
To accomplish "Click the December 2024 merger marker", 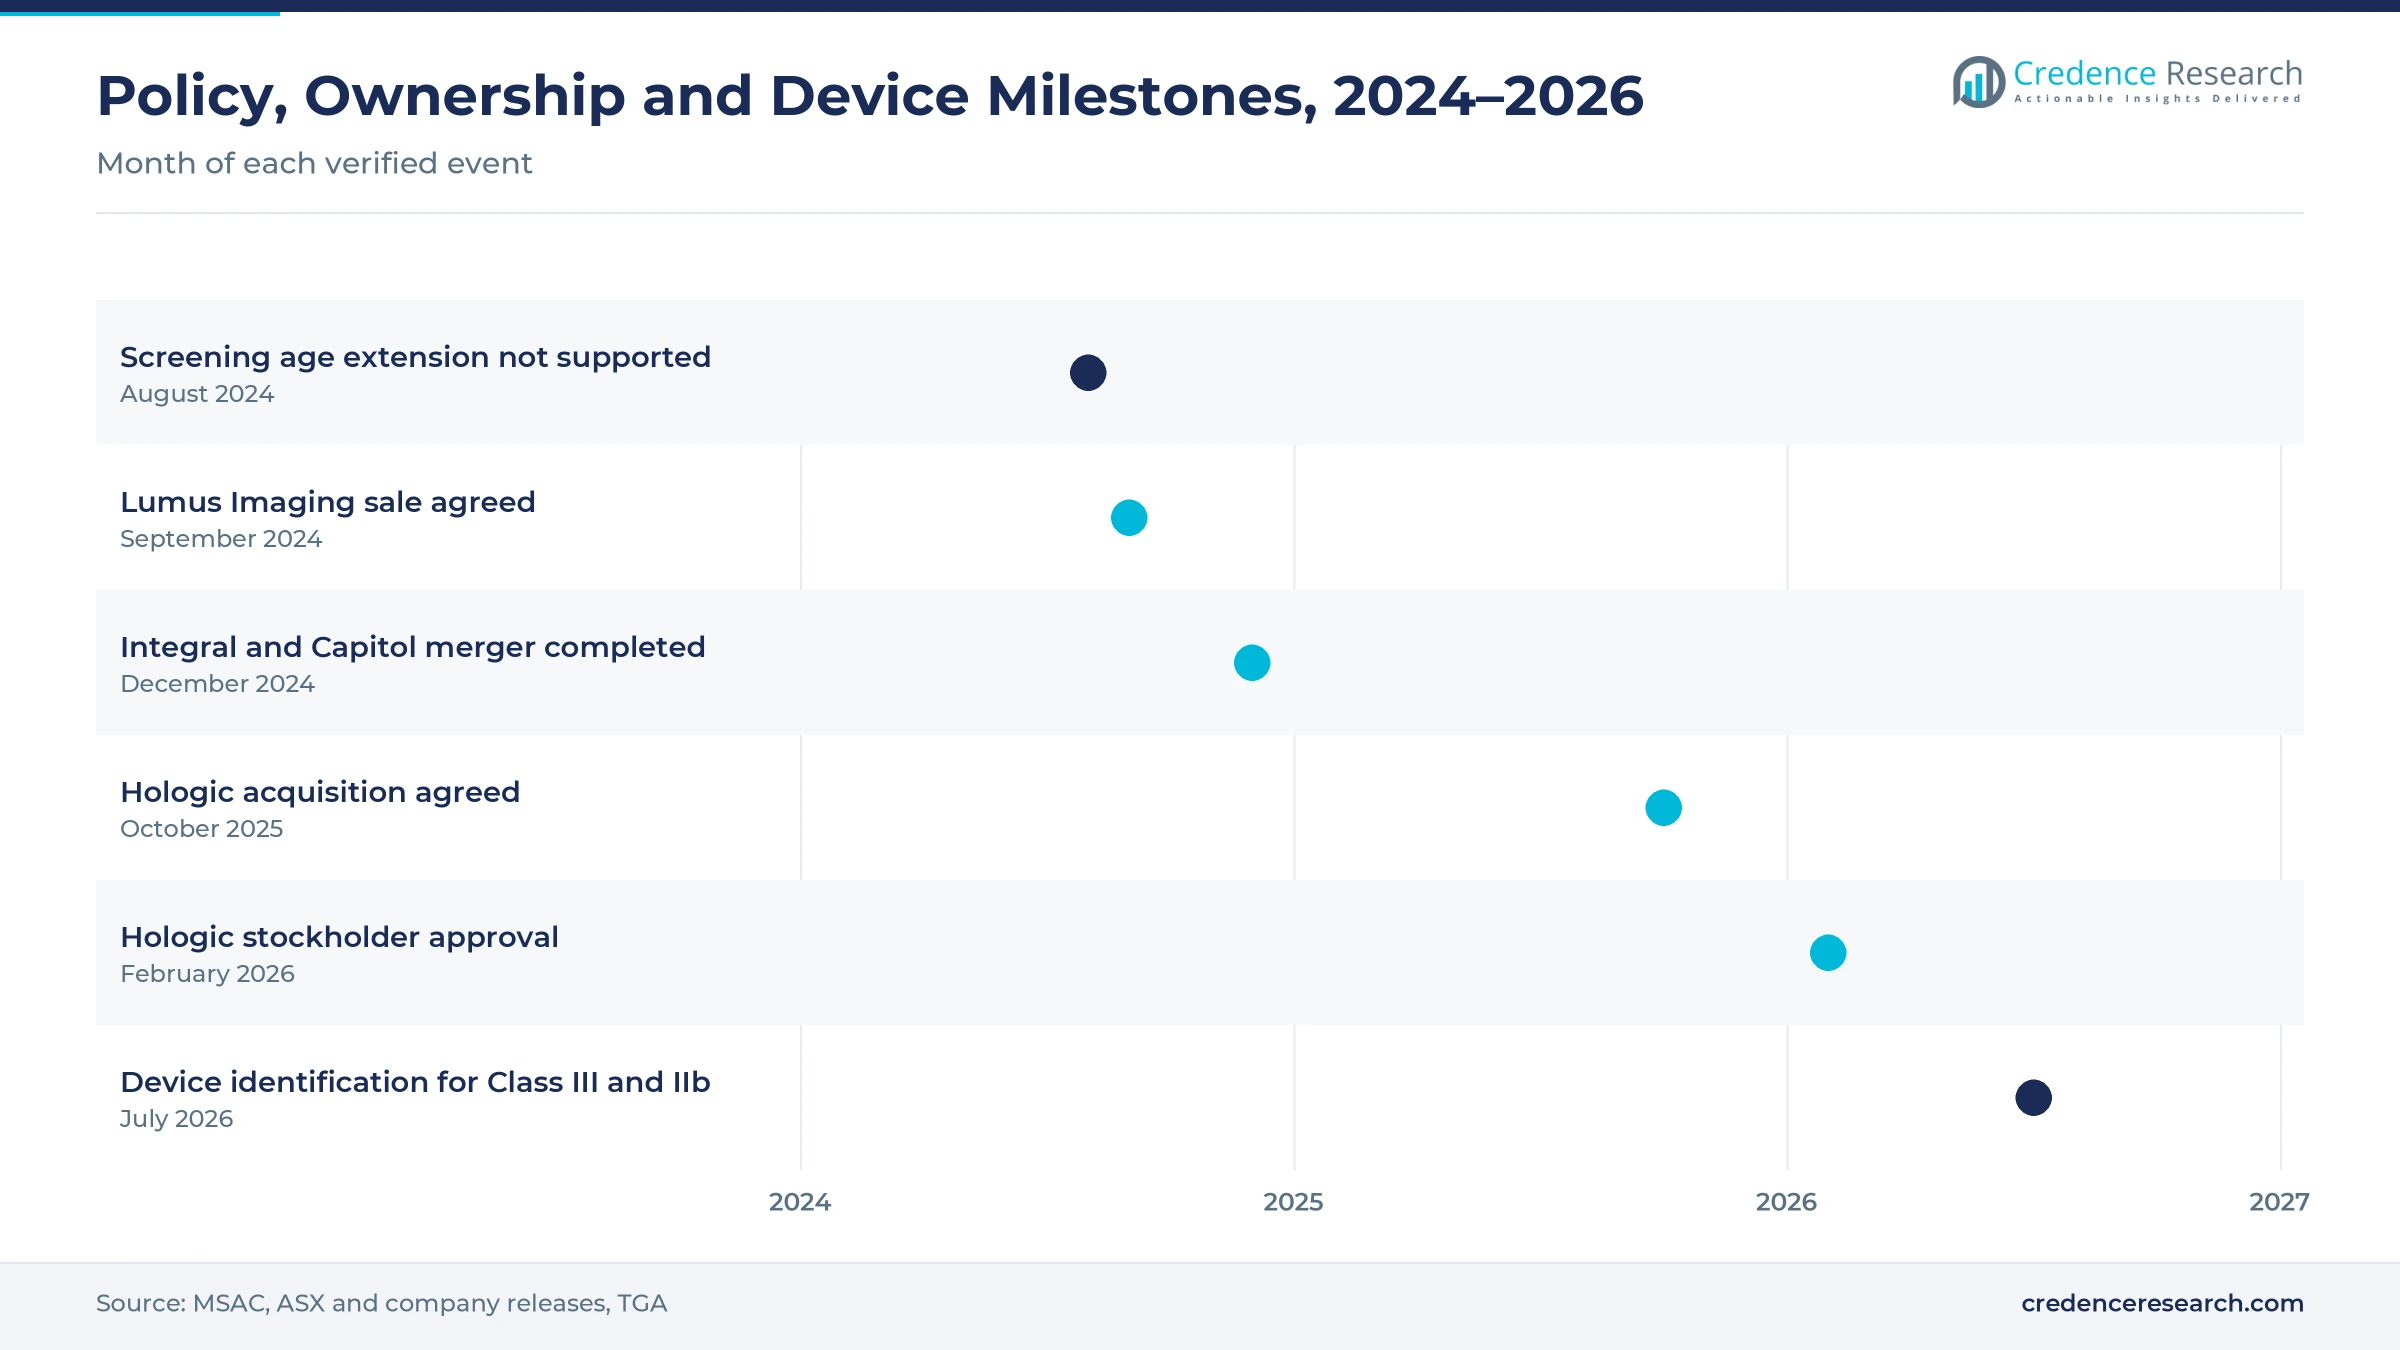I will (x=1252, y=663).
